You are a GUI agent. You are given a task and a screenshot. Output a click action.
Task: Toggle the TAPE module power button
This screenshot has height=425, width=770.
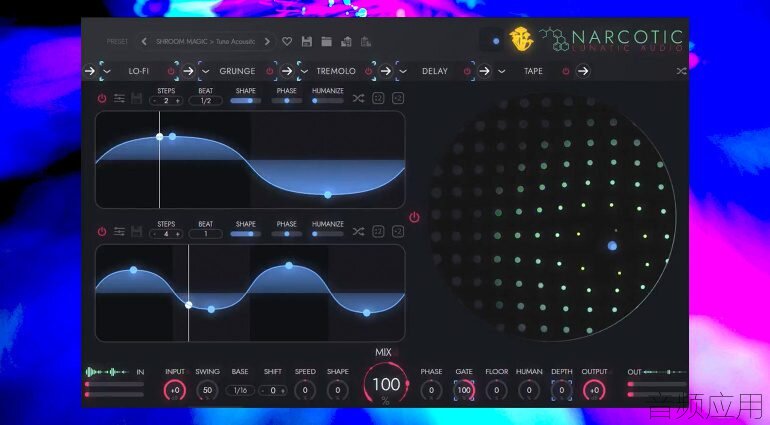(566, 71)
